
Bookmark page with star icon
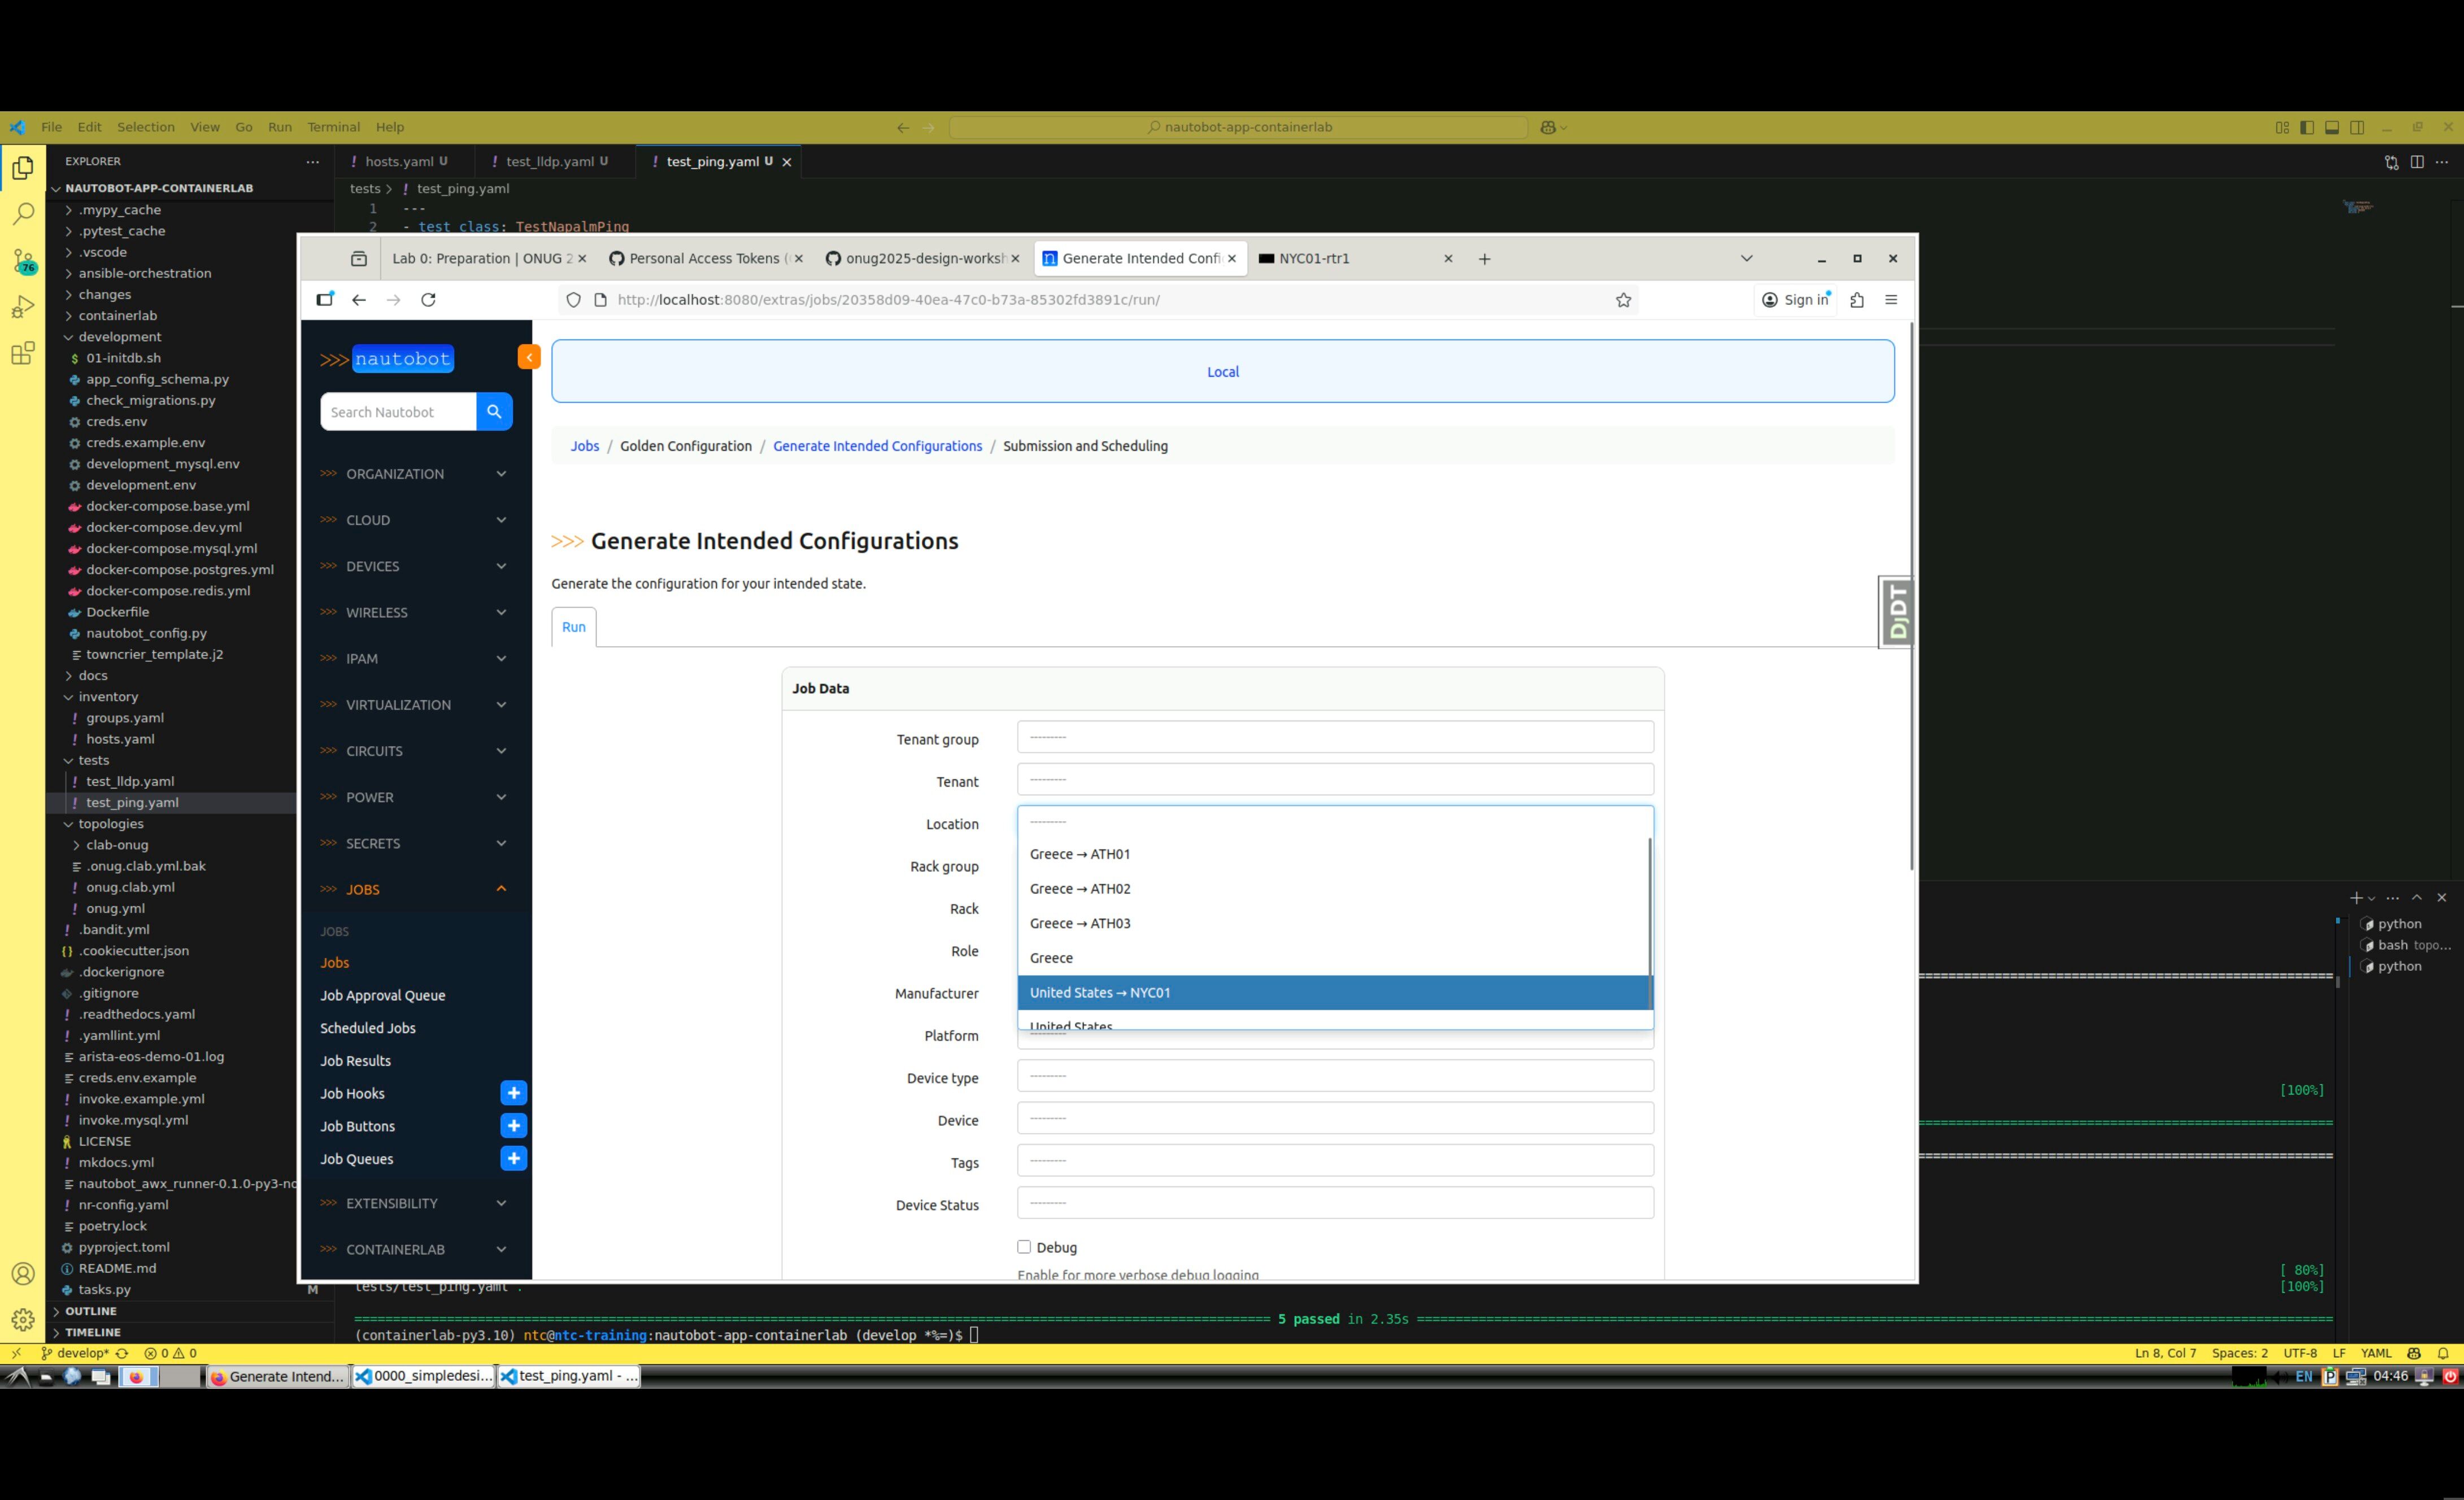pyautogui.click(x=1623, y=300)
